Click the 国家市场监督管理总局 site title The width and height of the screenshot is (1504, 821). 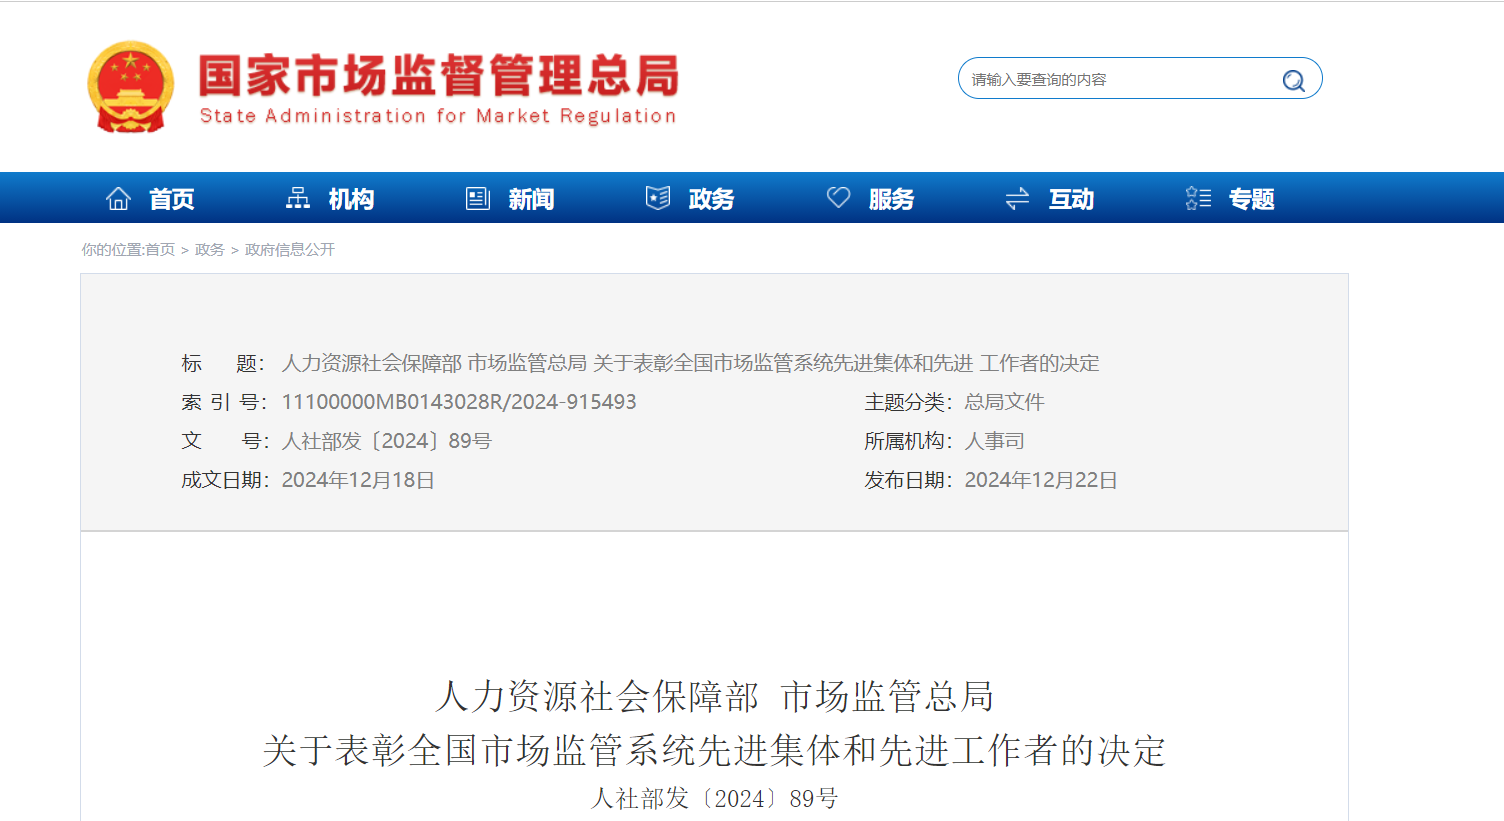point(439,76)
